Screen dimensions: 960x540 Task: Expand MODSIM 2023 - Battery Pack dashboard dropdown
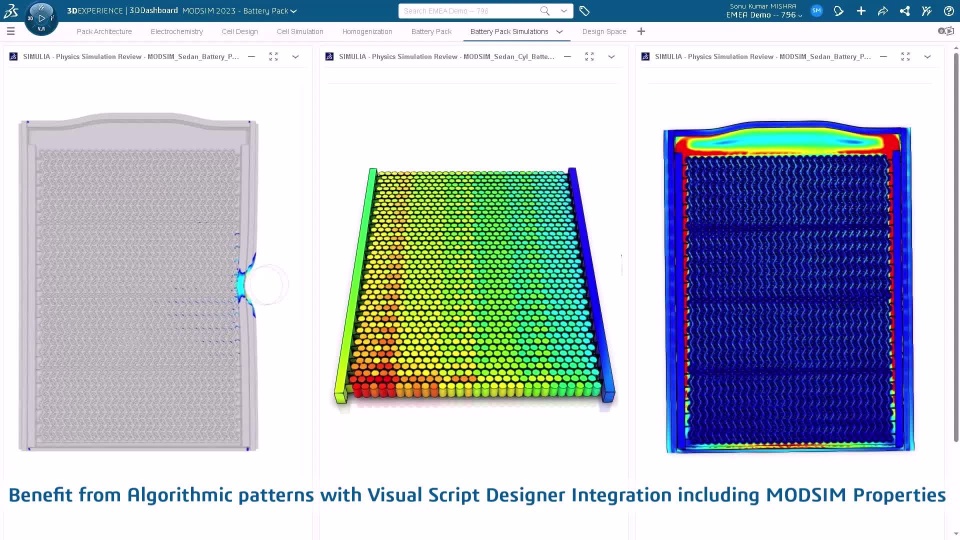[294, 11]
